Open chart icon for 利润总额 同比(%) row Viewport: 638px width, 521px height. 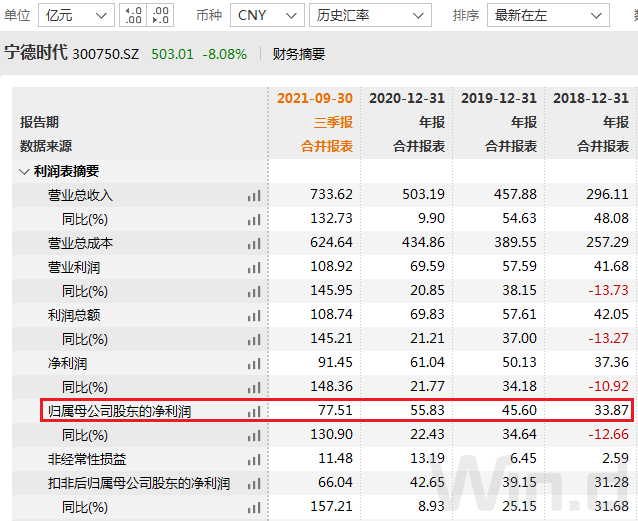(254, 340)
